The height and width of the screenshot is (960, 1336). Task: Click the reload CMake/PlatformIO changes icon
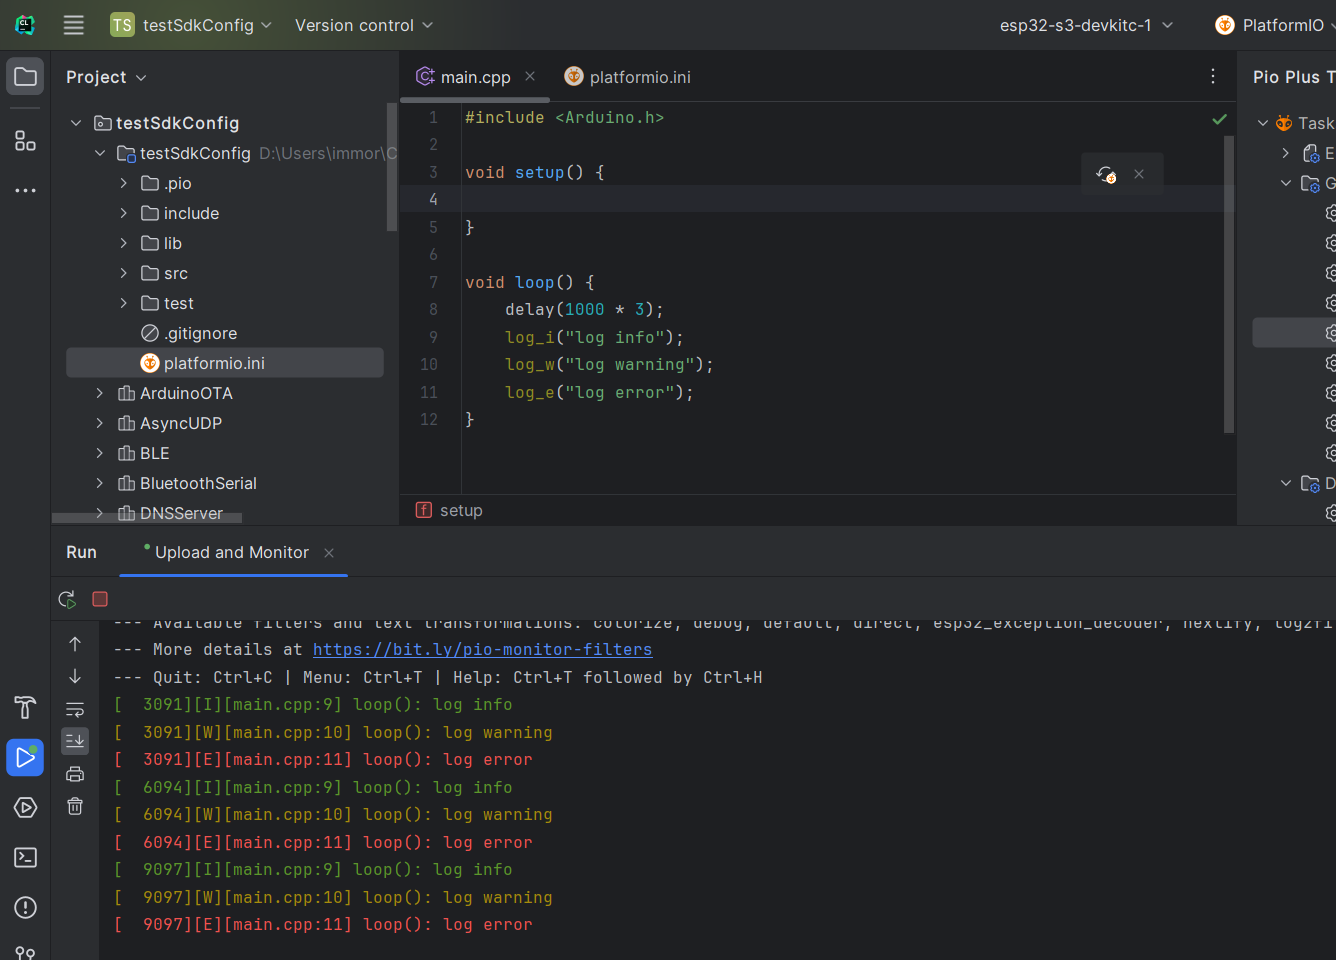point(1106,174)
